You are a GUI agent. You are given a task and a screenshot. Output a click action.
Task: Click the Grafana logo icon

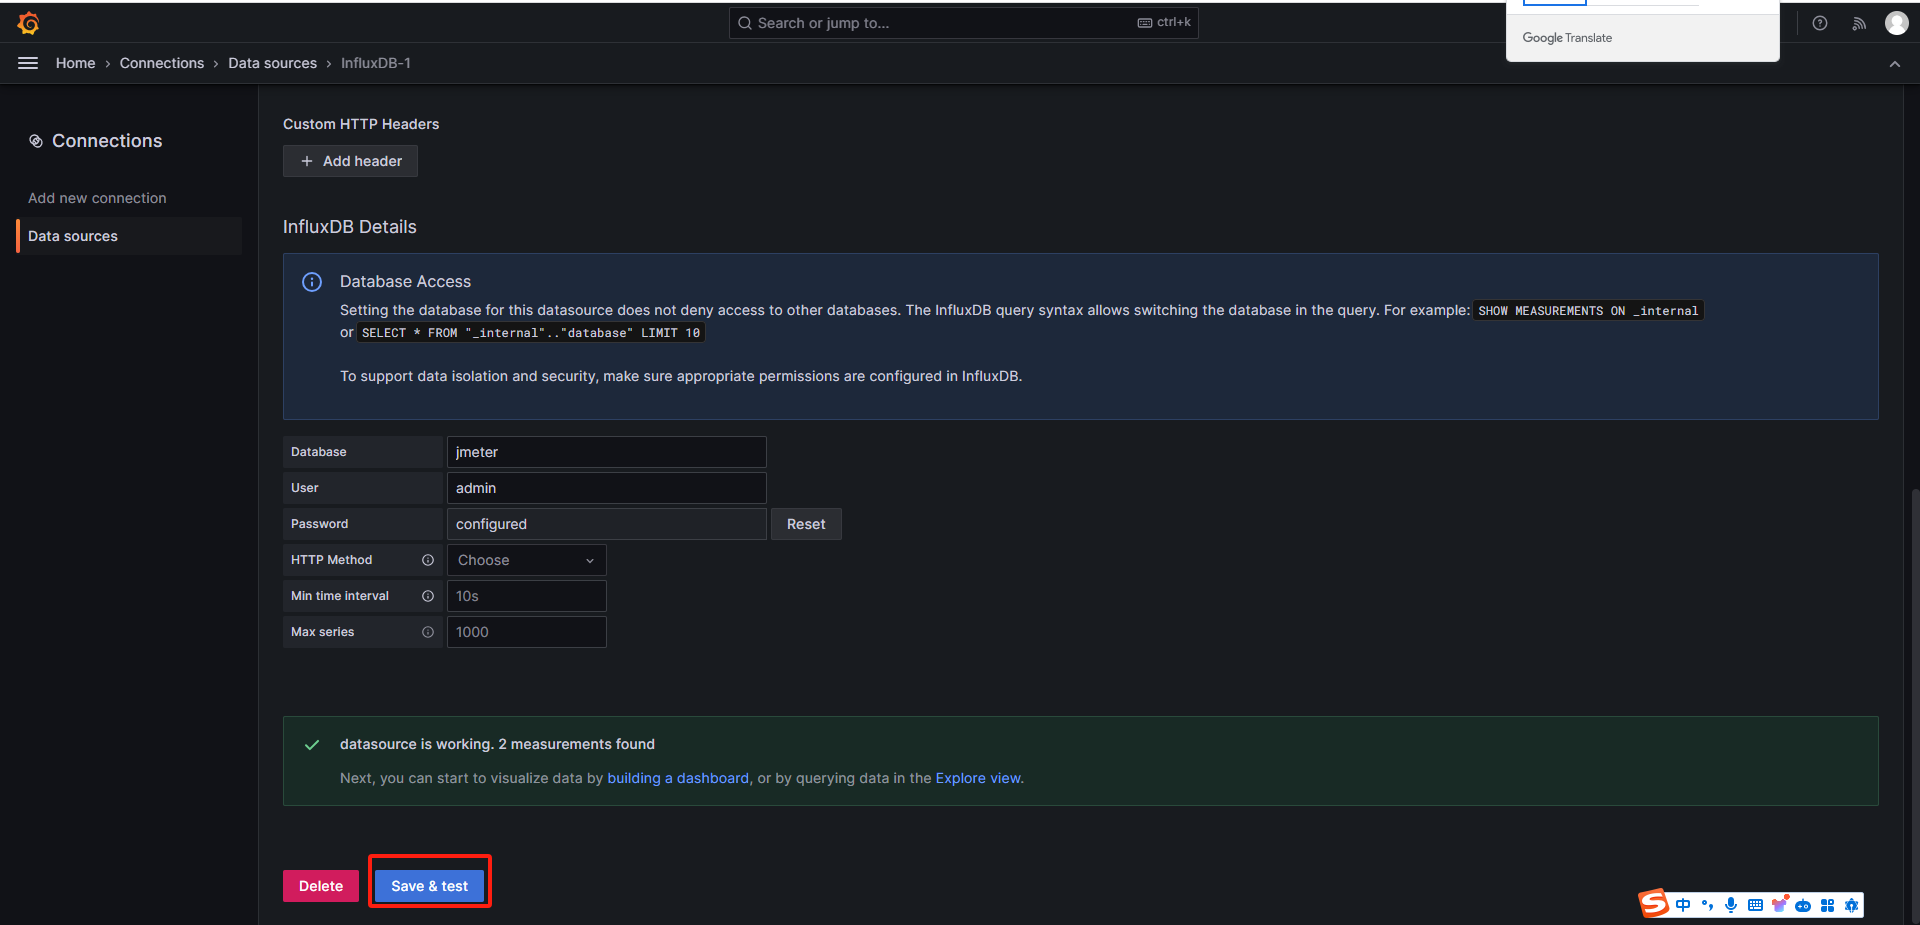click(28, 23)
